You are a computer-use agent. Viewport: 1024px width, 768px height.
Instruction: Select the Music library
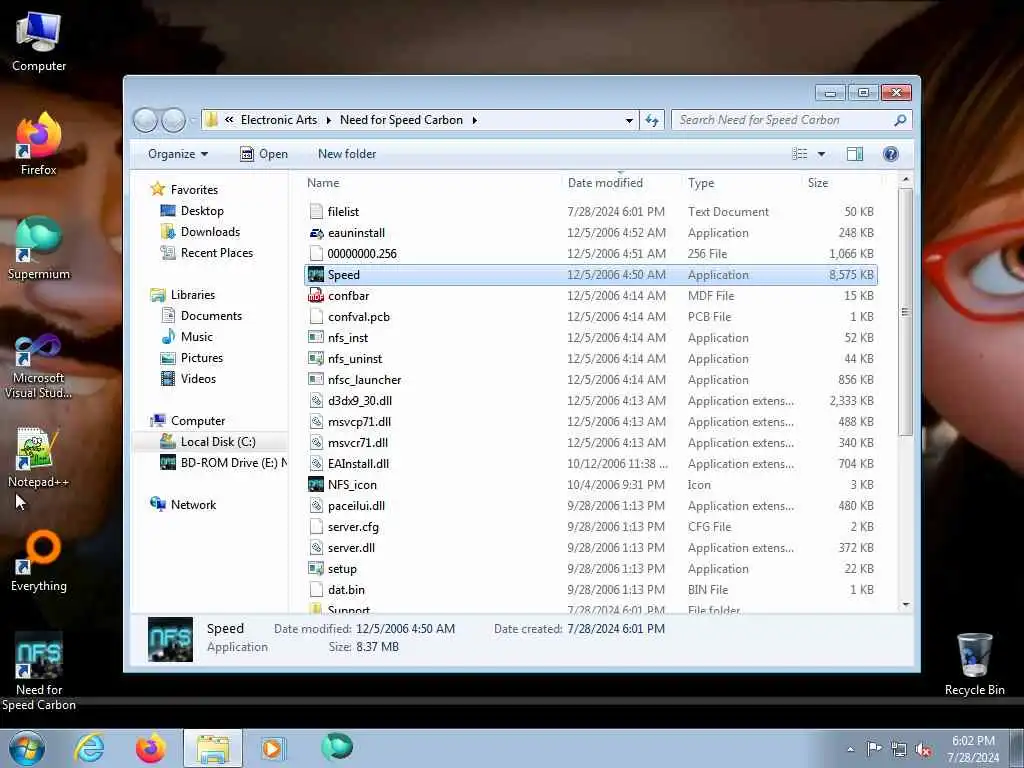187,337
